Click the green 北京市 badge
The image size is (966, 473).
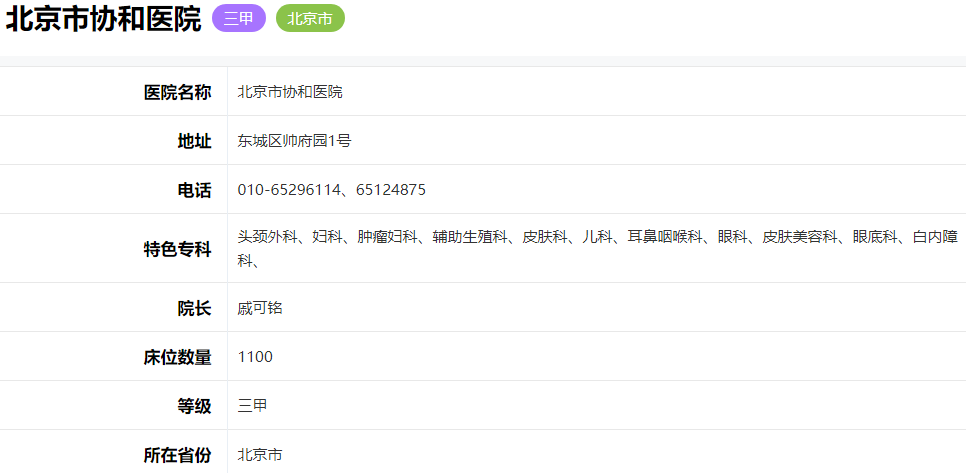tap(310, 18)
